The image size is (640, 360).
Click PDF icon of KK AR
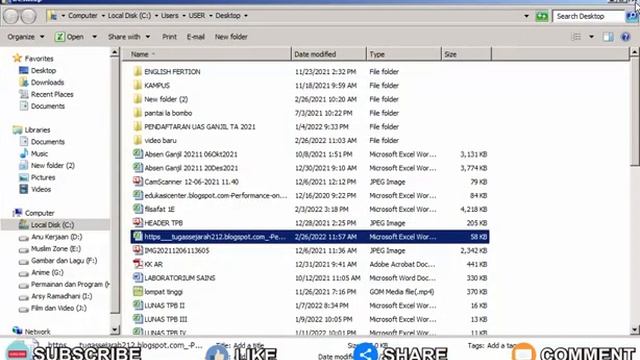(138, 264)
